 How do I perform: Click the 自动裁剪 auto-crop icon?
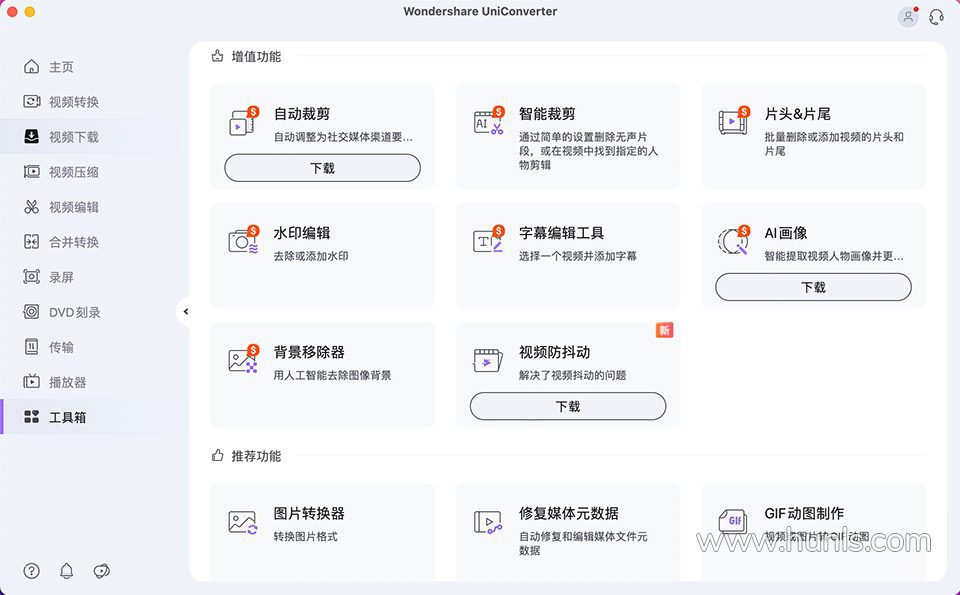point(244,121)
